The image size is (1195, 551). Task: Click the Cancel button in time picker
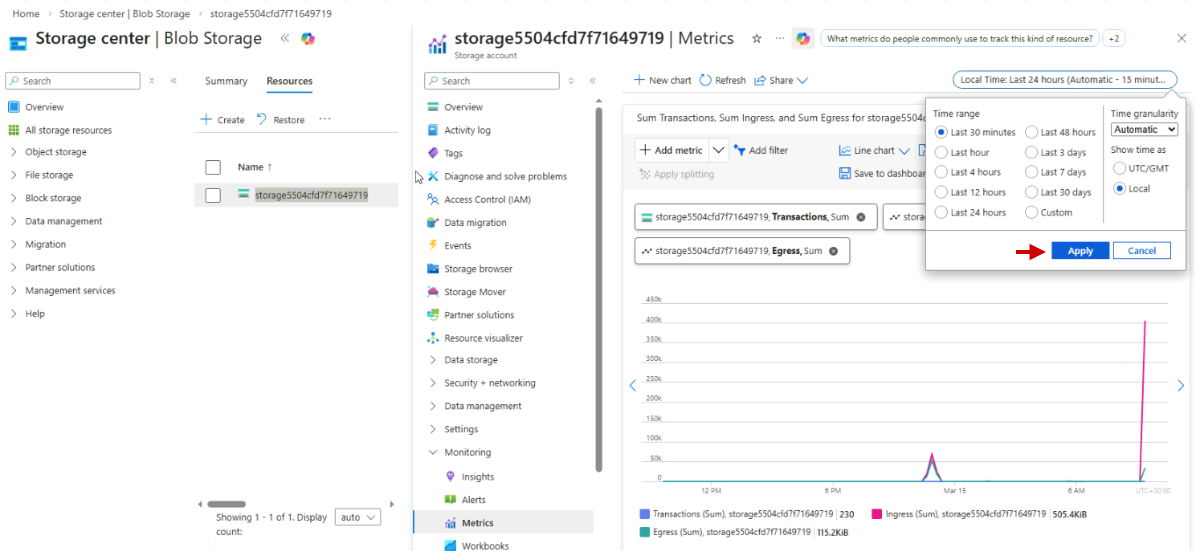click(x=1141, y=251)
